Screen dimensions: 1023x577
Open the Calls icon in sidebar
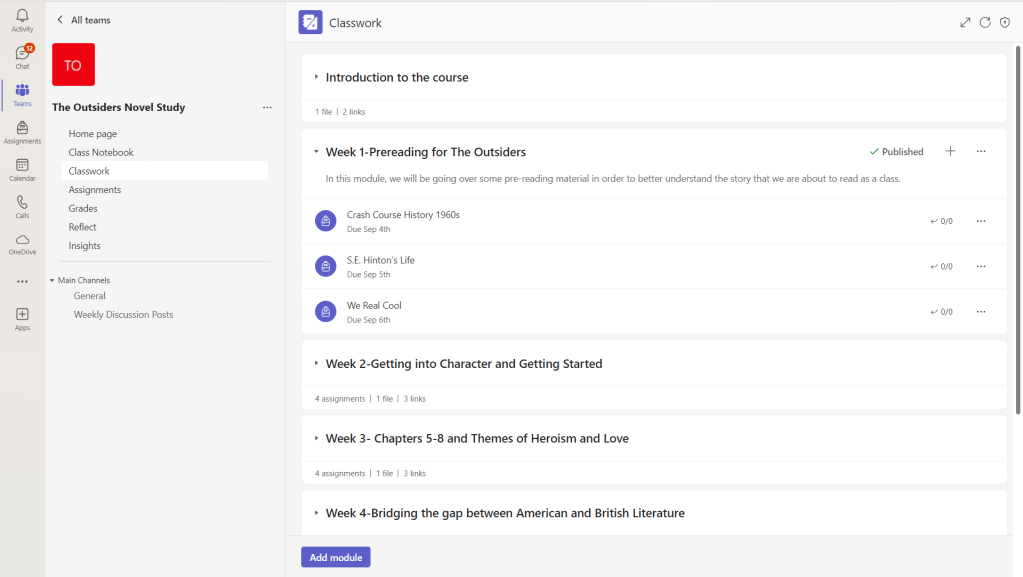click(22, 206)
